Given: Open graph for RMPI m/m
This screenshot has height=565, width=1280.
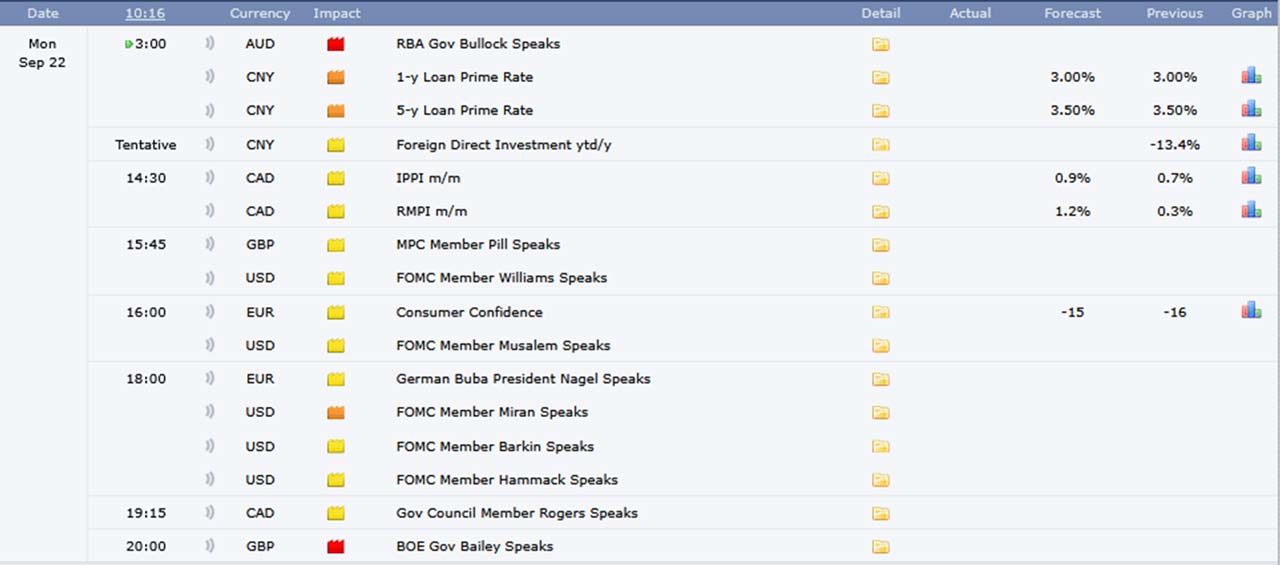Looking at the screenshot, I should click(x=1251, y=210).
